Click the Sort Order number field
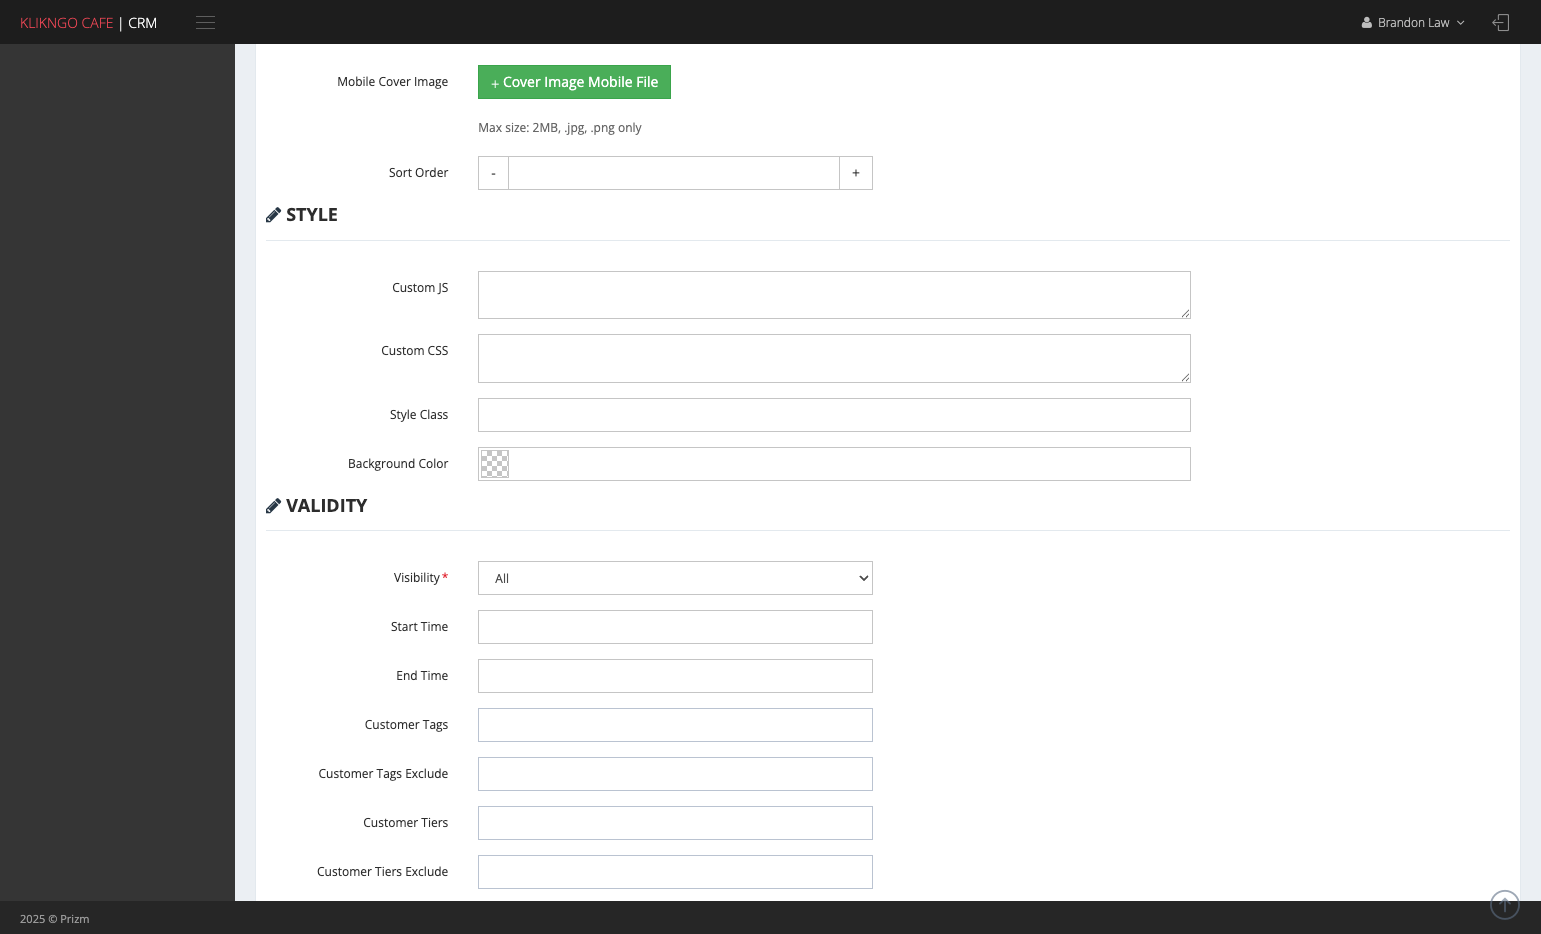The height and width of the screenshot is (934, 1541). tap(674, 173)
